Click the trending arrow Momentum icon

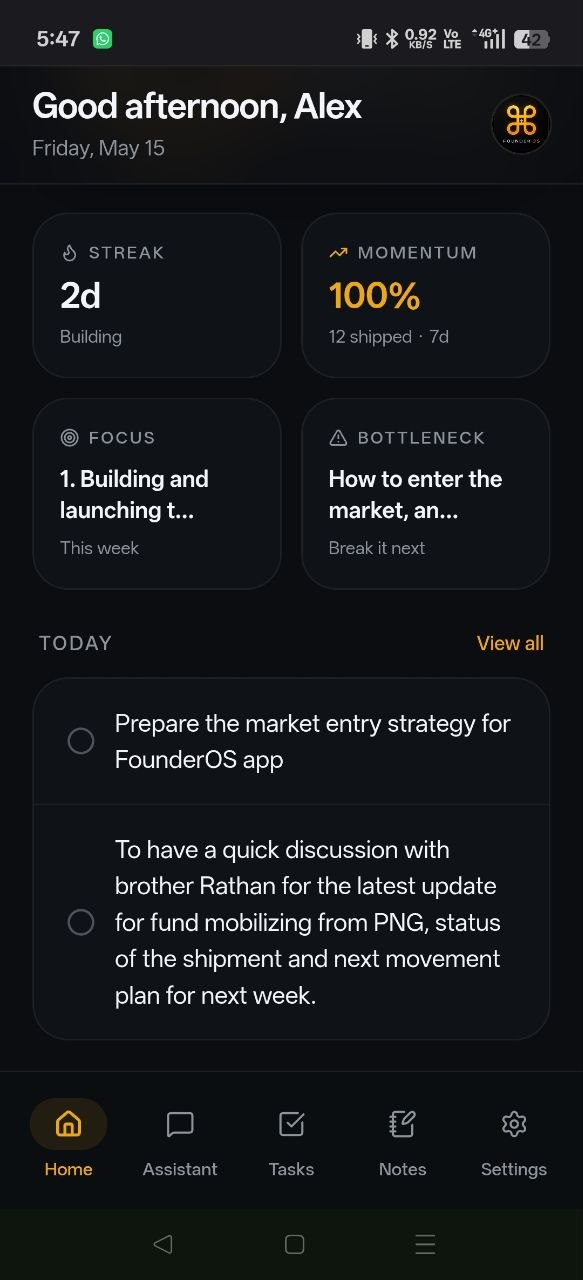(x=338, y=253)
